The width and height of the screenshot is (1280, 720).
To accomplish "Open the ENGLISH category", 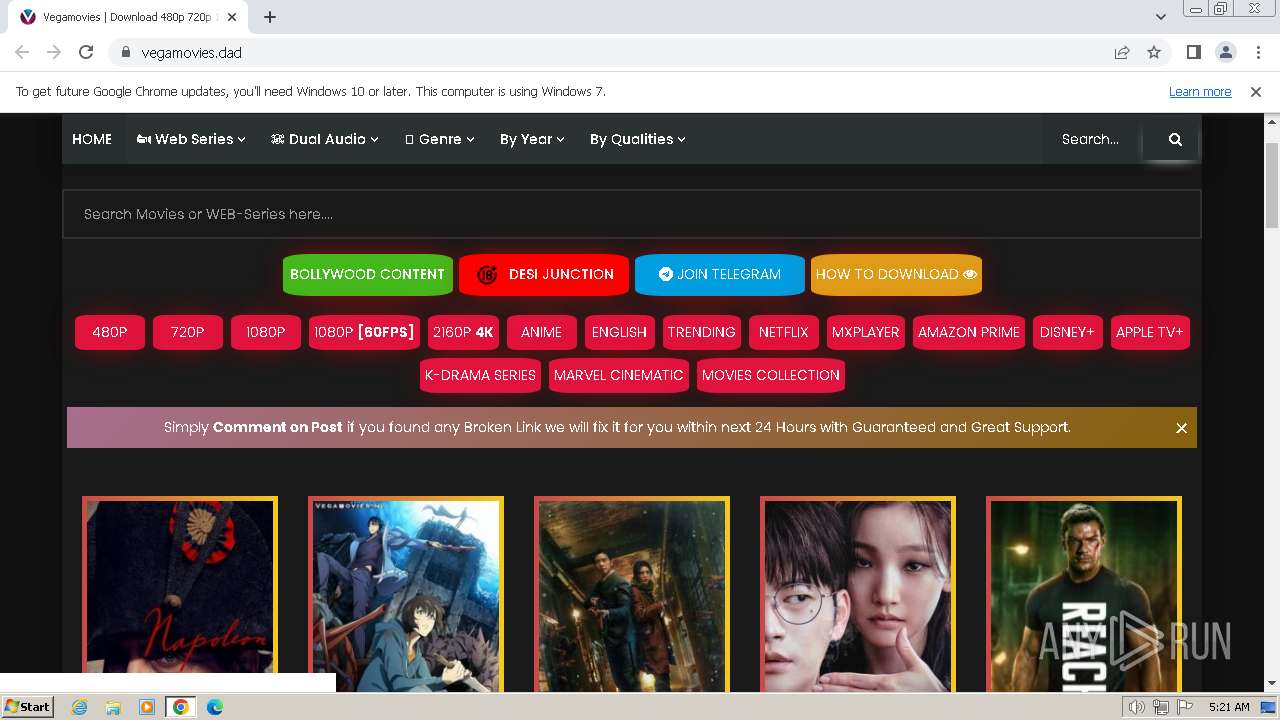I will [x=619, y=332].
